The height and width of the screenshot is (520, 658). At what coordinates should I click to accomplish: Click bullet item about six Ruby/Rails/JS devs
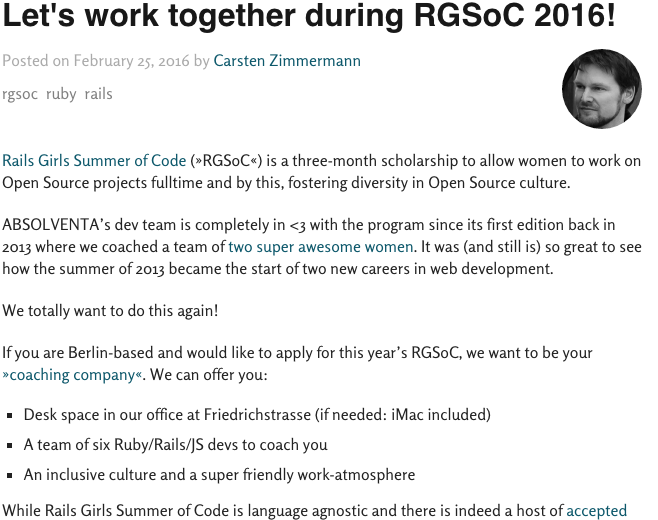pos(175,445)
